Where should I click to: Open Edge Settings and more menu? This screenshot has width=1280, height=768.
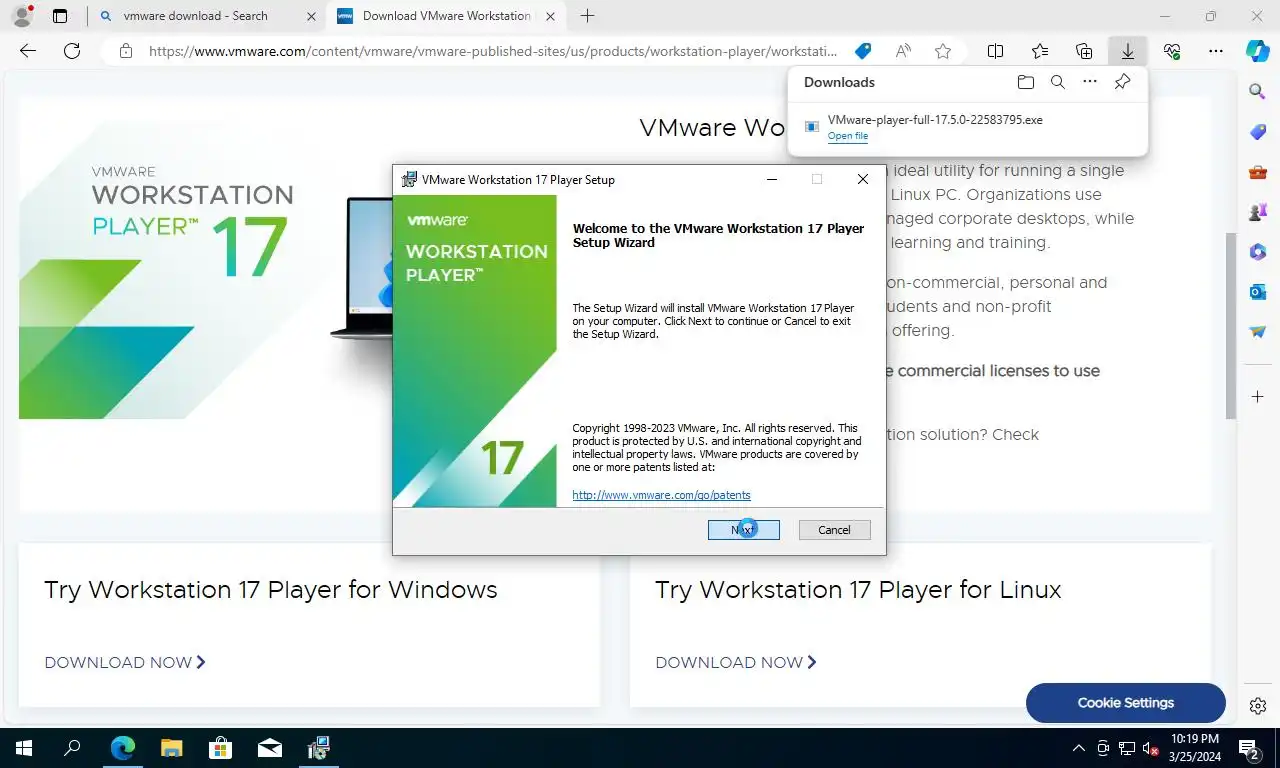pyautogui.click(x=1216, y=51)
